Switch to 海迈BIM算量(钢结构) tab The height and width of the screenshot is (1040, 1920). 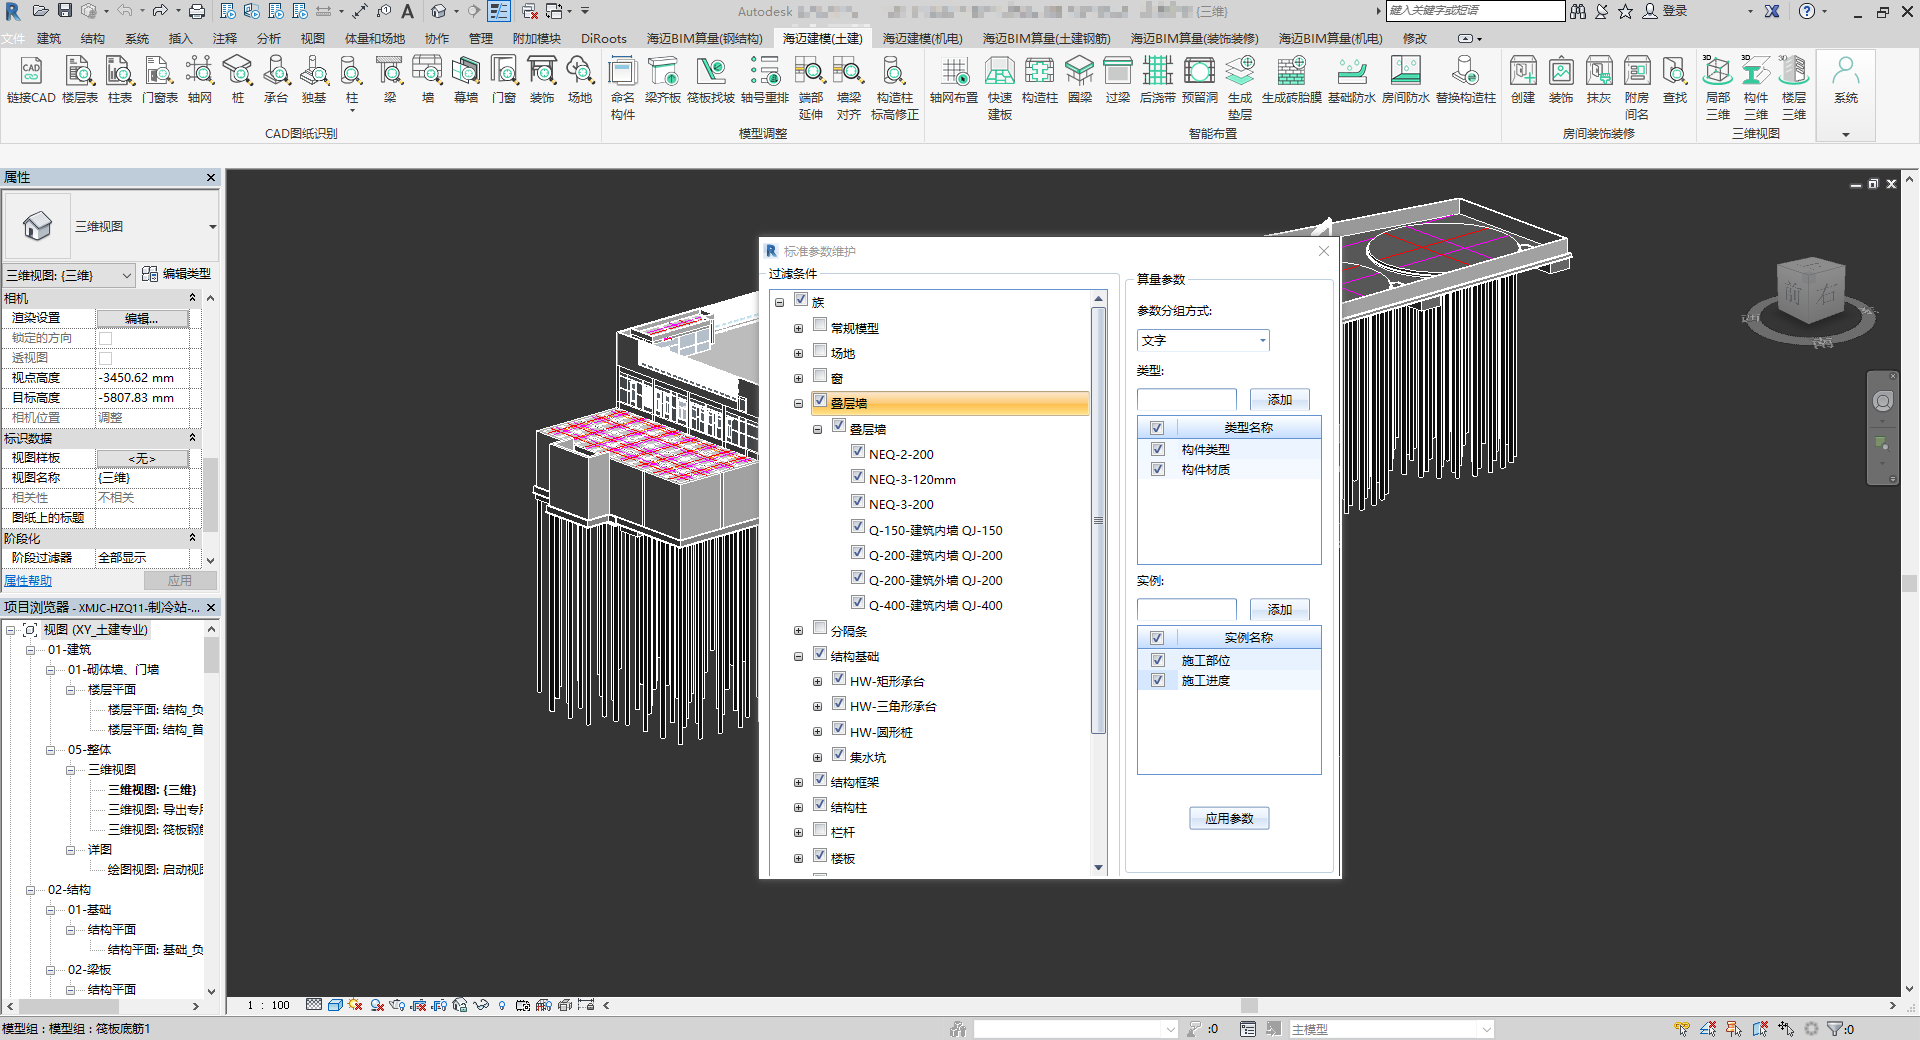(x=704, y=39)
